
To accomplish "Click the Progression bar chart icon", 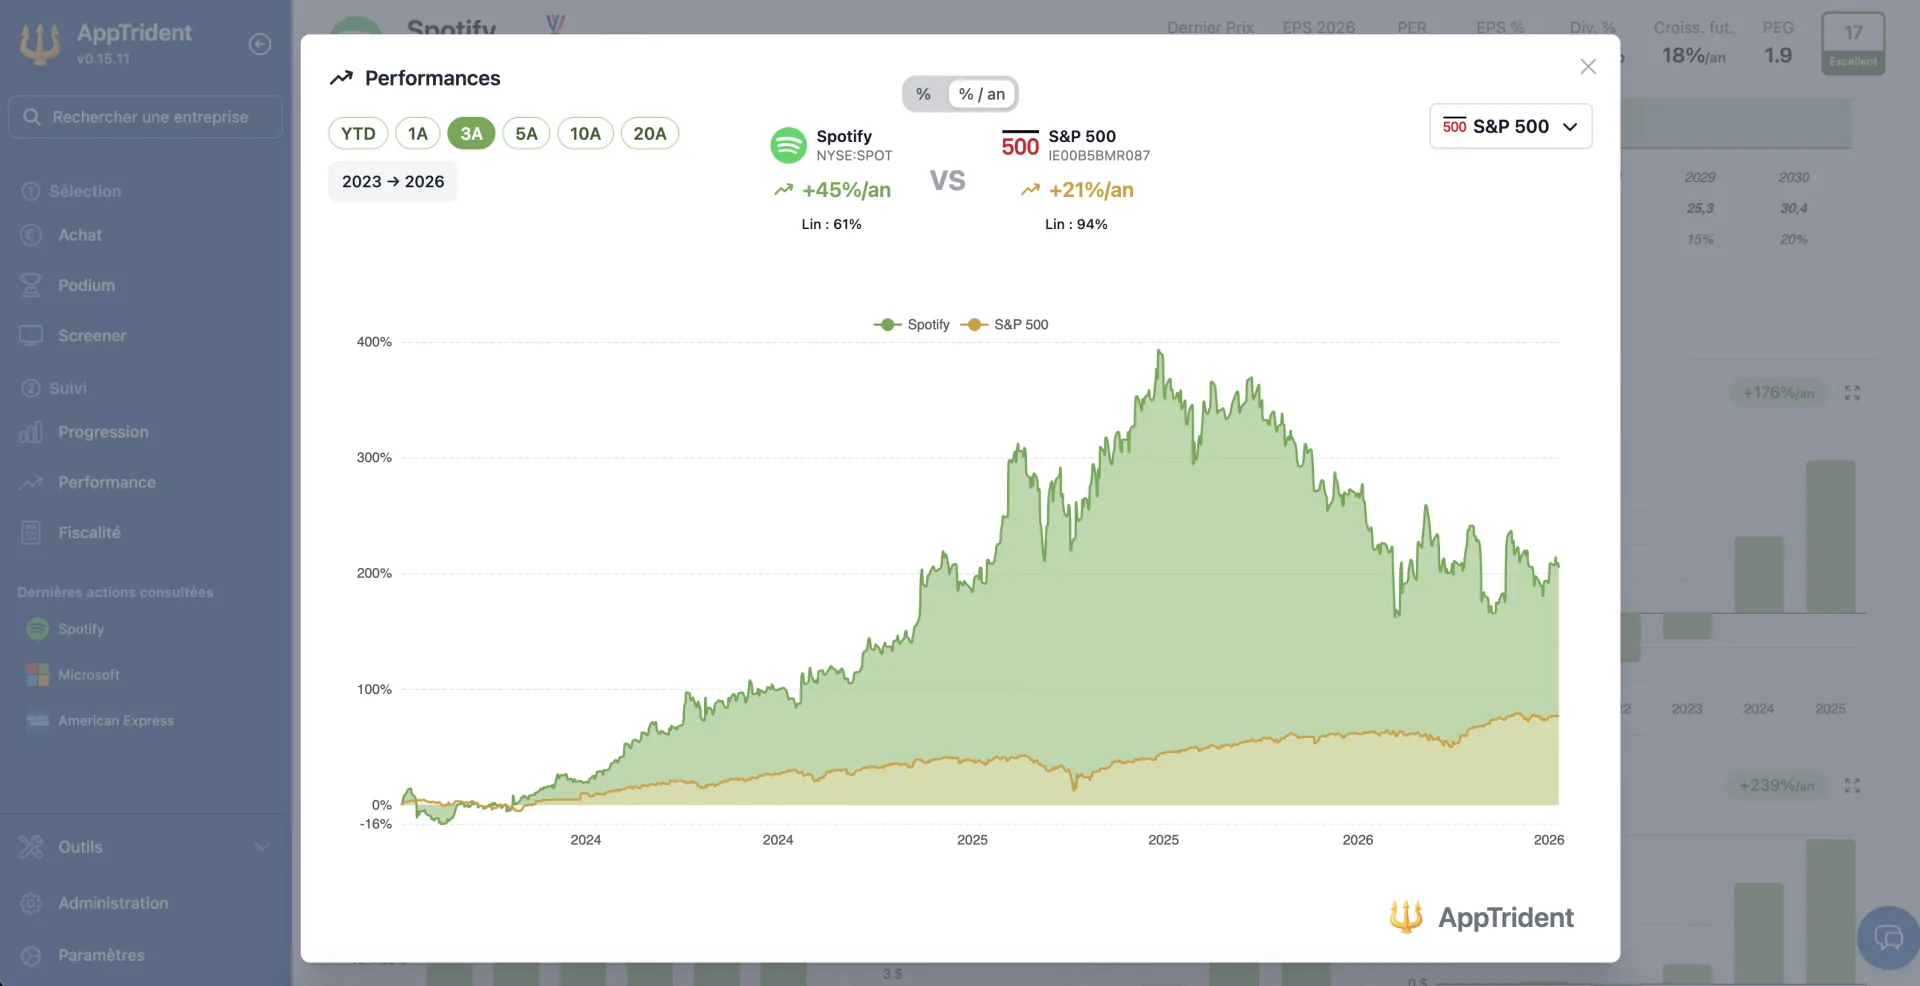I will 31,432.
